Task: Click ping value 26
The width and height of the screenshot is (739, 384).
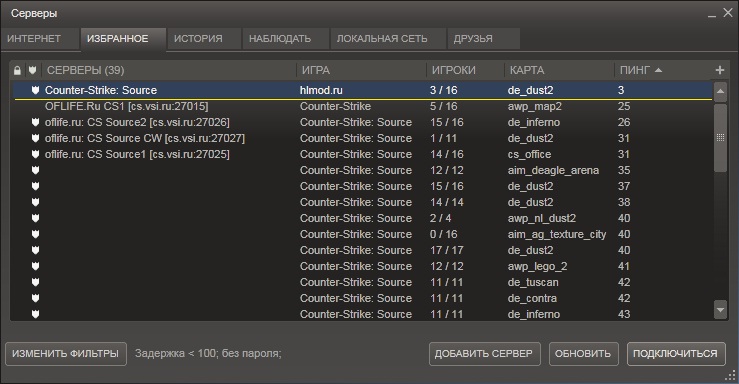Action: [x=624, y=122]
